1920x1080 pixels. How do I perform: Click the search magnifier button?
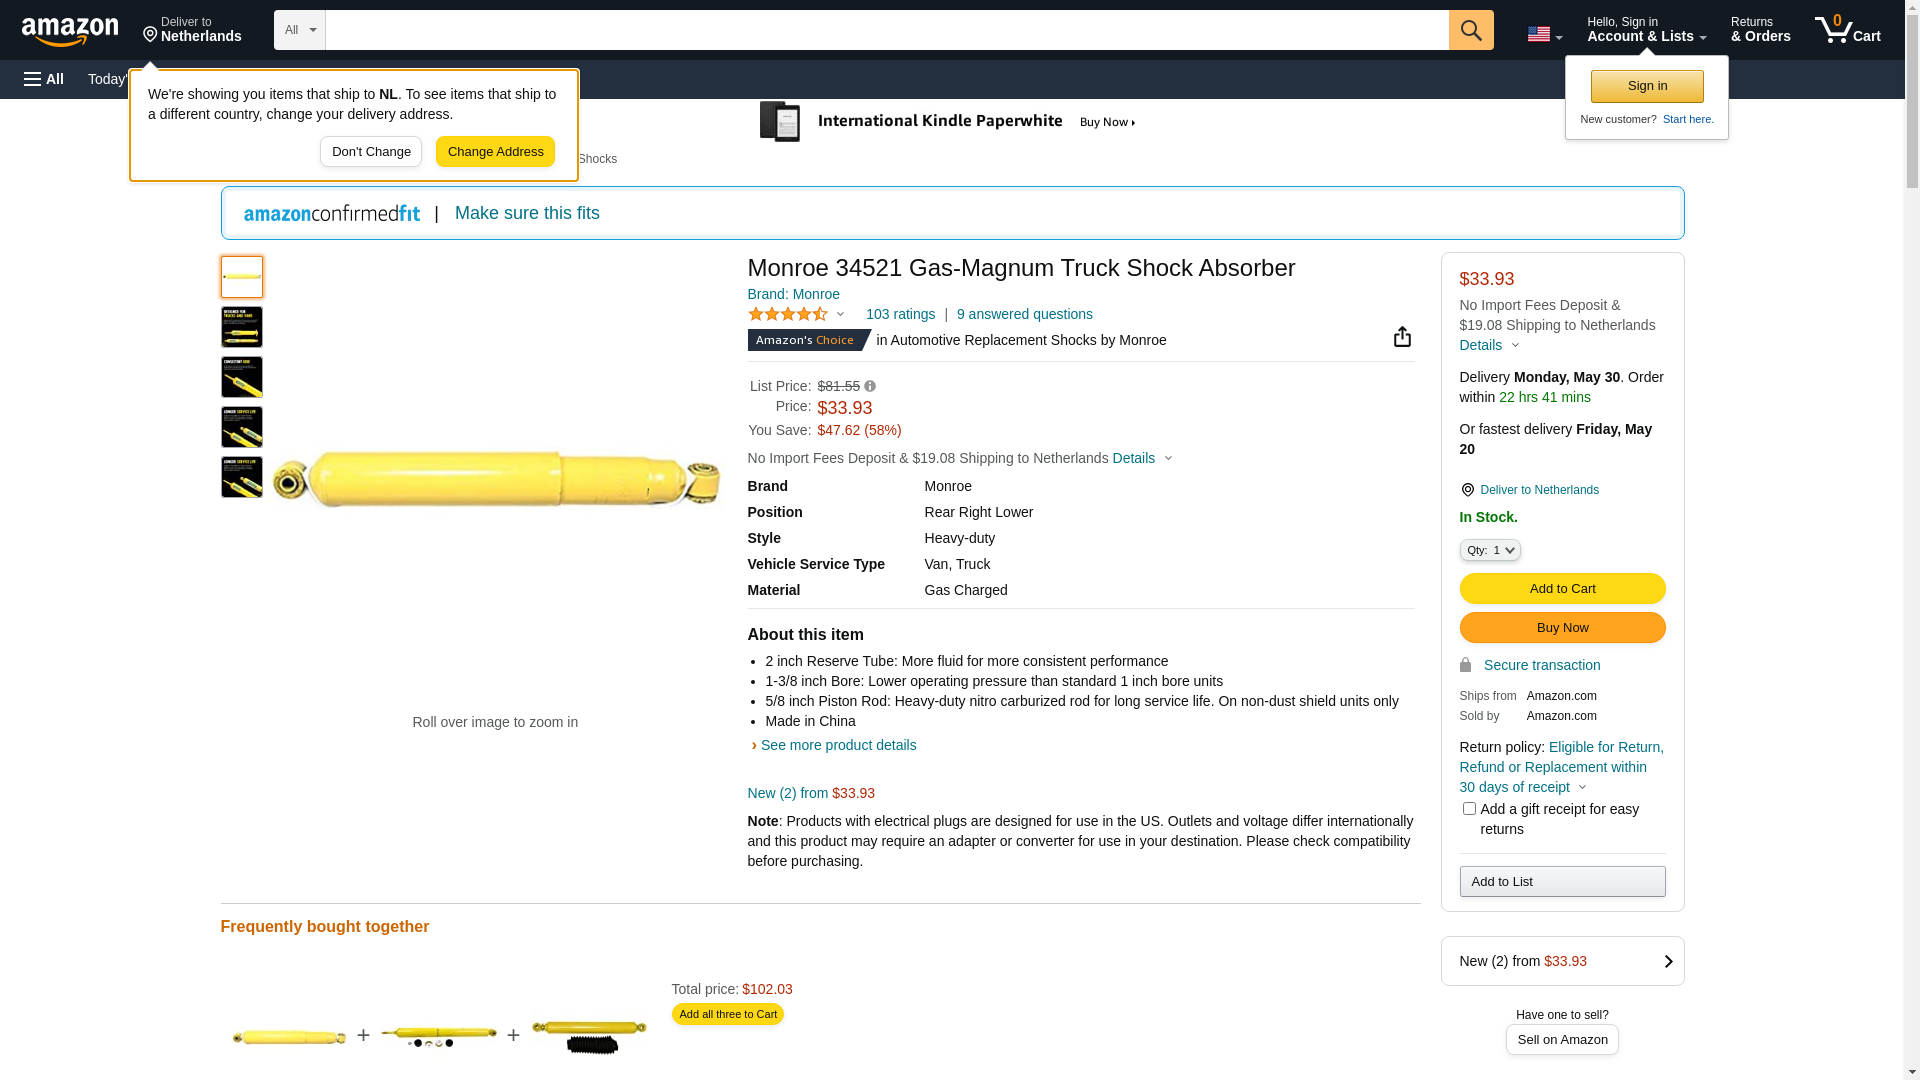tap(1471, 30)
